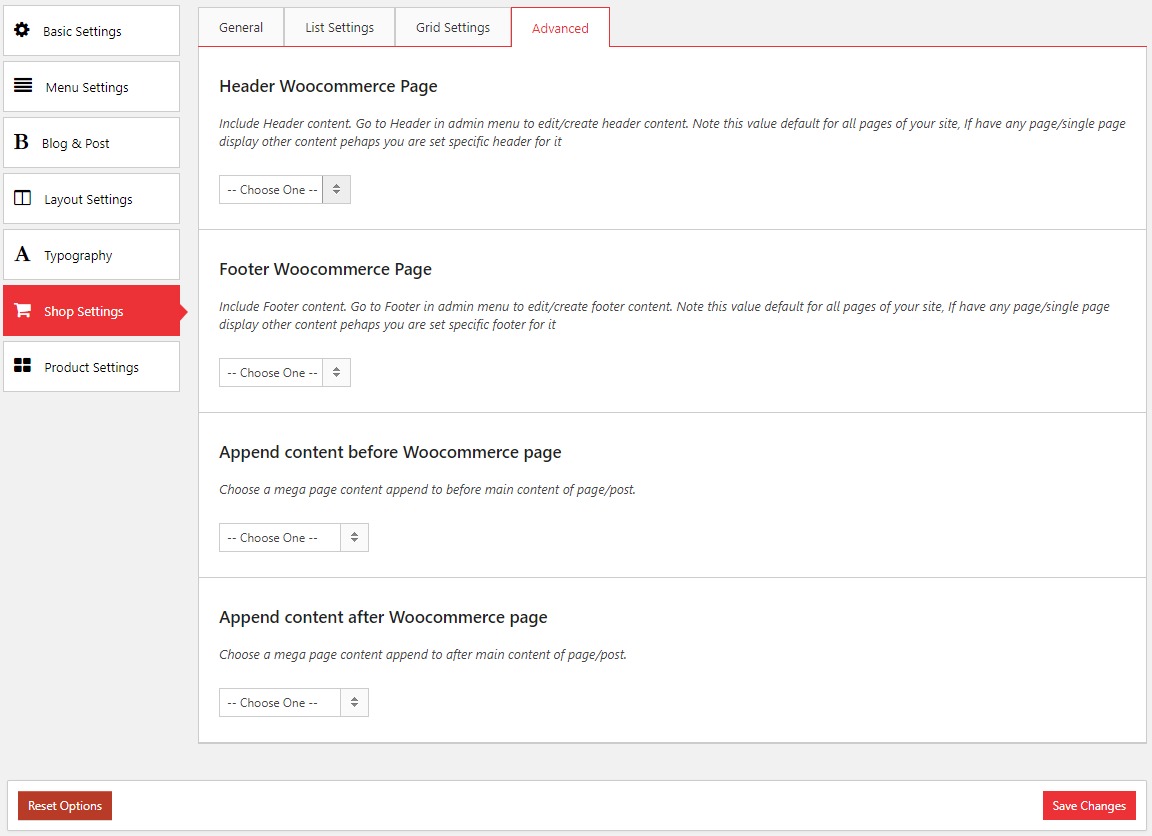
Task: Click the Save Changes button
Action: click(x=1089, y=805)
